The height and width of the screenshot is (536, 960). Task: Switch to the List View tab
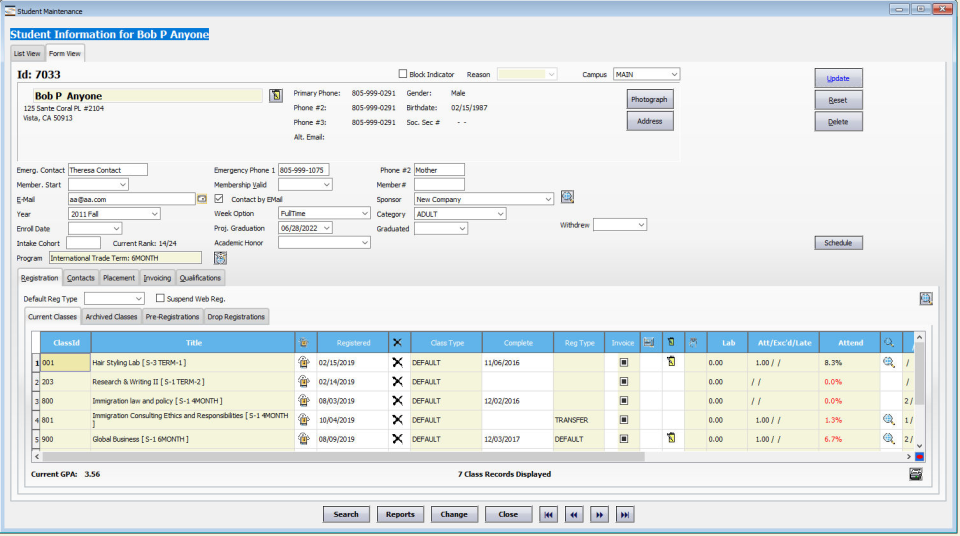pyautogui.click(x=27, y=53)
